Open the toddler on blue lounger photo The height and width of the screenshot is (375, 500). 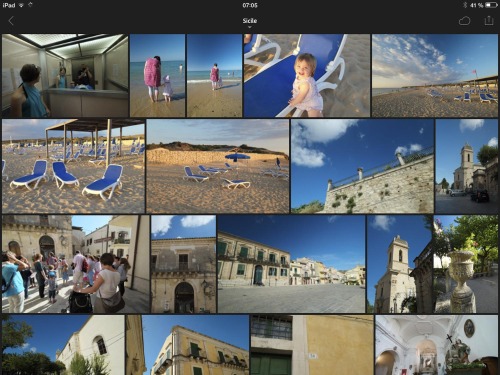307,76
